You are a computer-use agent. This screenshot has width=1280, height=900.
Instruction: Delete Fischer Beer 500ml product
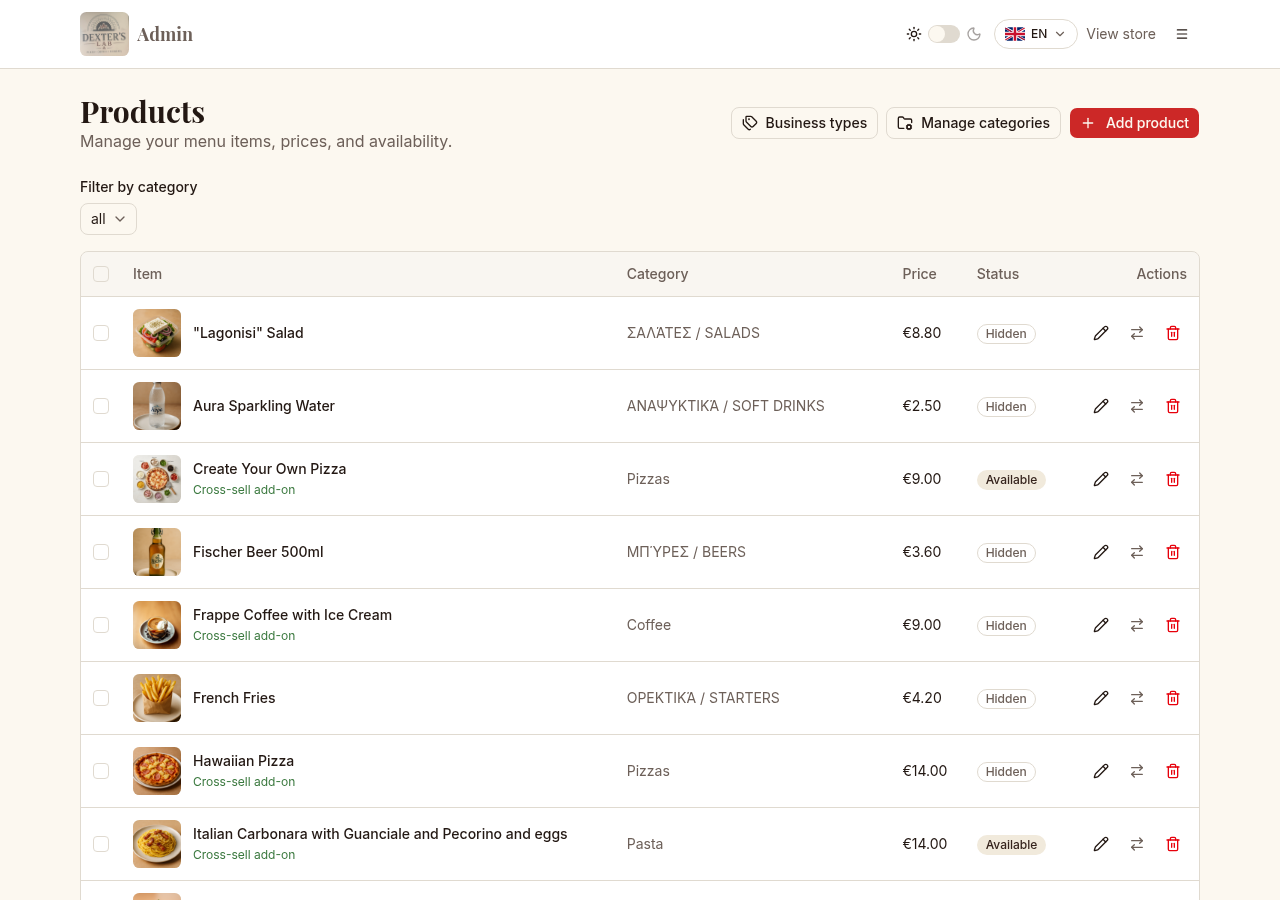(1173, 552)
